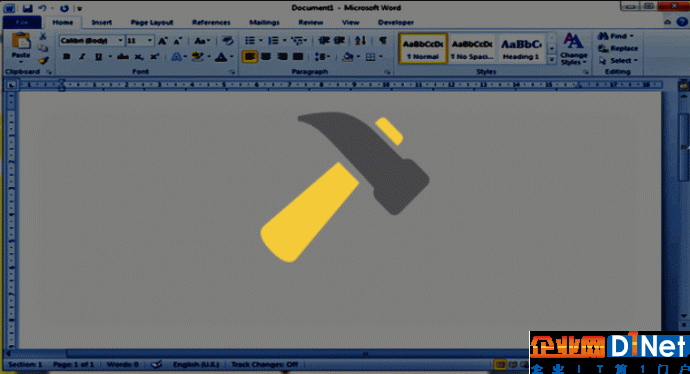Toggle Bold formatting

pos(66,57)
